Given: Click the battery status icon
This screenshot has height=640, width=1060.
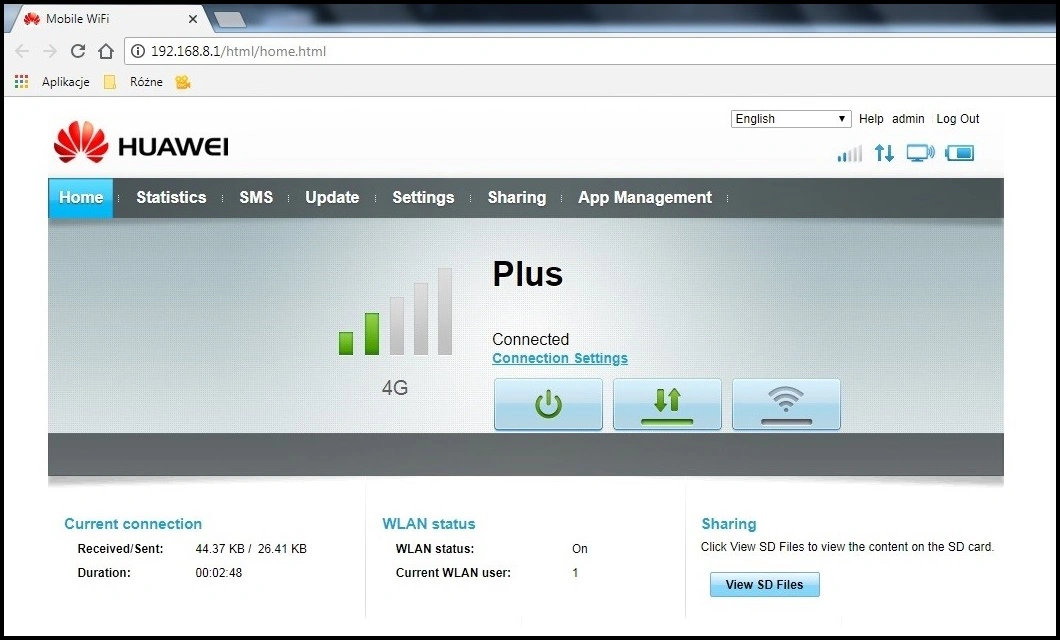Looking at the screenshot, I should (x=959, y=153).
